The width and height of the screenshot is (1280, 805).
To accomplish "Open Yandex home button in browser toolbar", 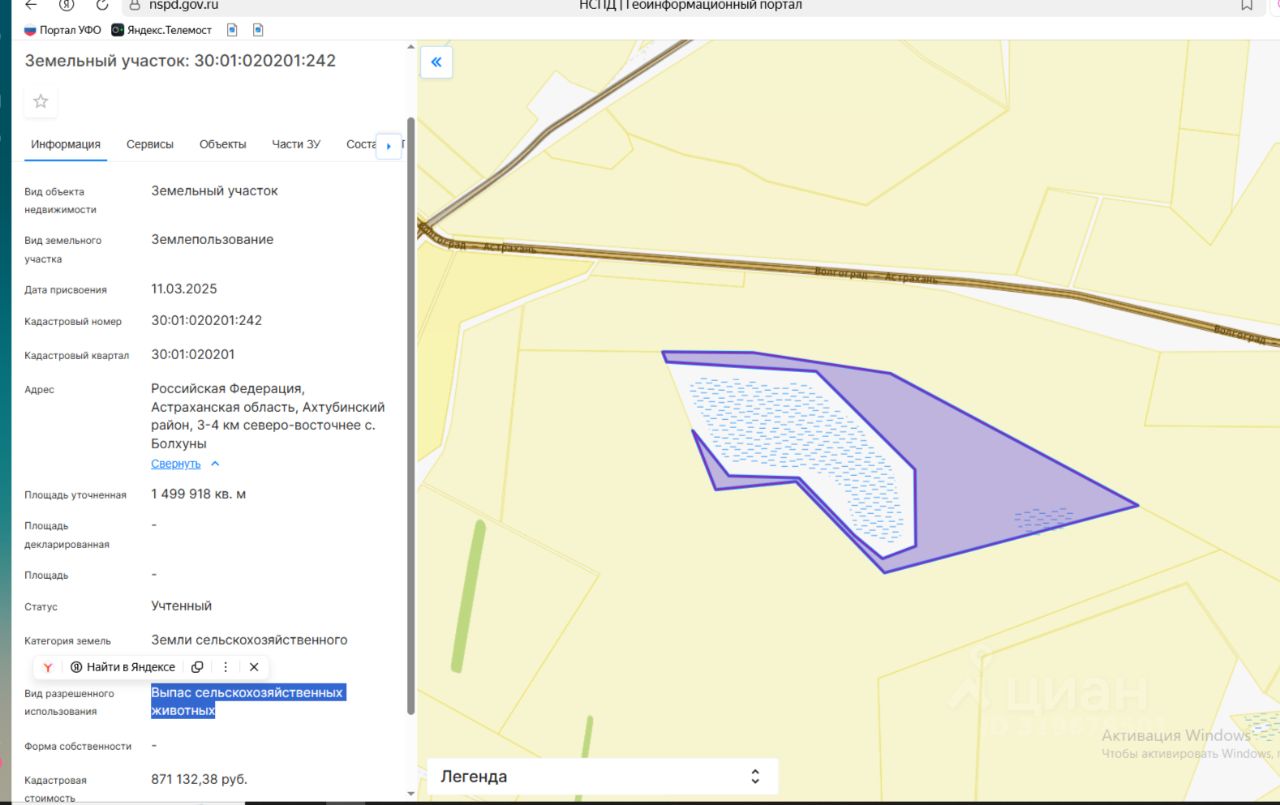I will coord(67,5).
